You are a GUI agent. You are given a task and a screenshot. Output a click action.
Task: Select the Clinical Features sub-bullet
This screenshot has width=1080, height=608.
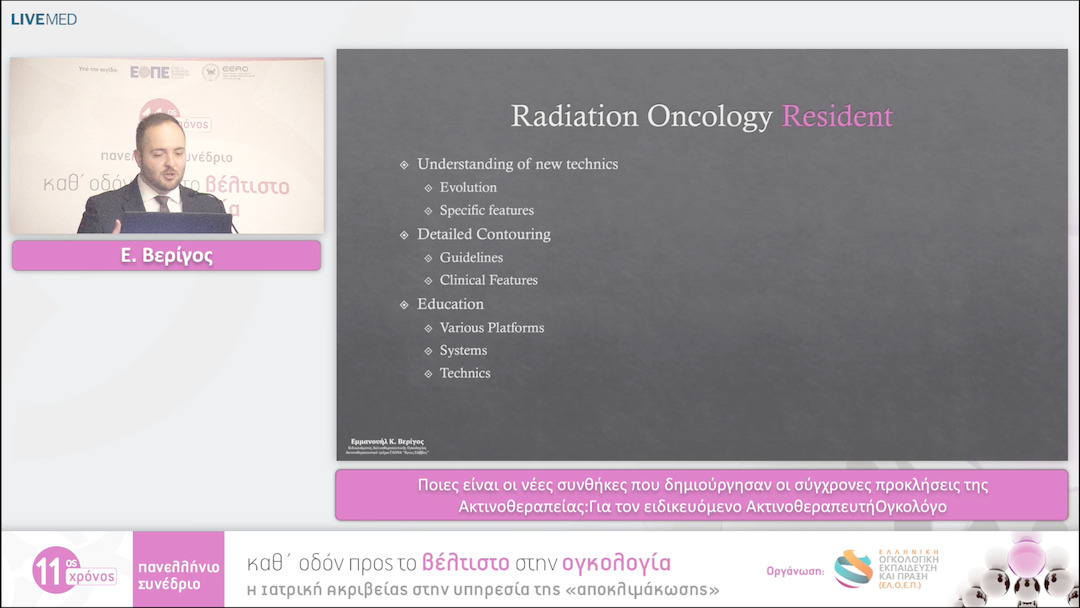tap(488, 280)
